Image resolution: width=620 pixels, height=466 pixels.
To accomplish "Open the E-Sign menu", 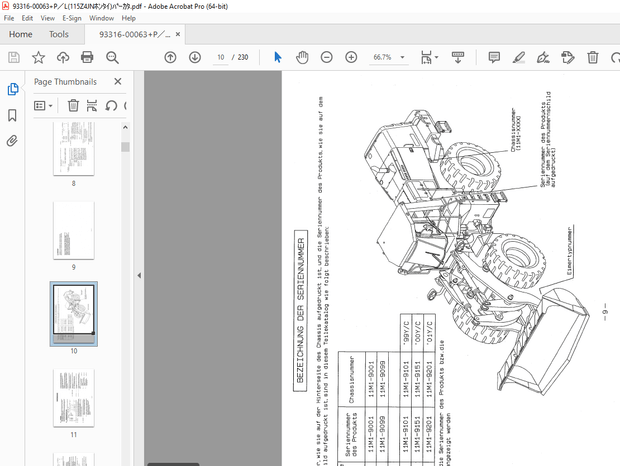I will (73, 18).
